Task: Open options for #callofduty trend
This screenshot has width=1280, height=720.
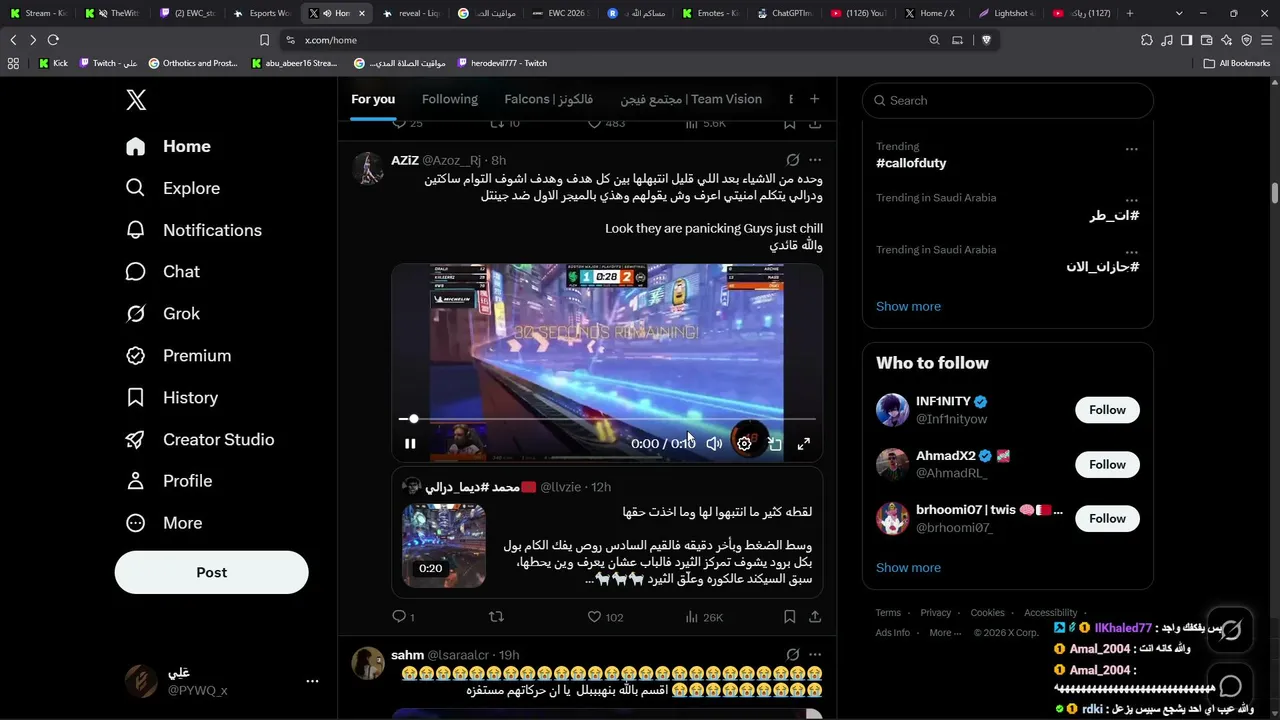Action: click(x=1131, y=149)
